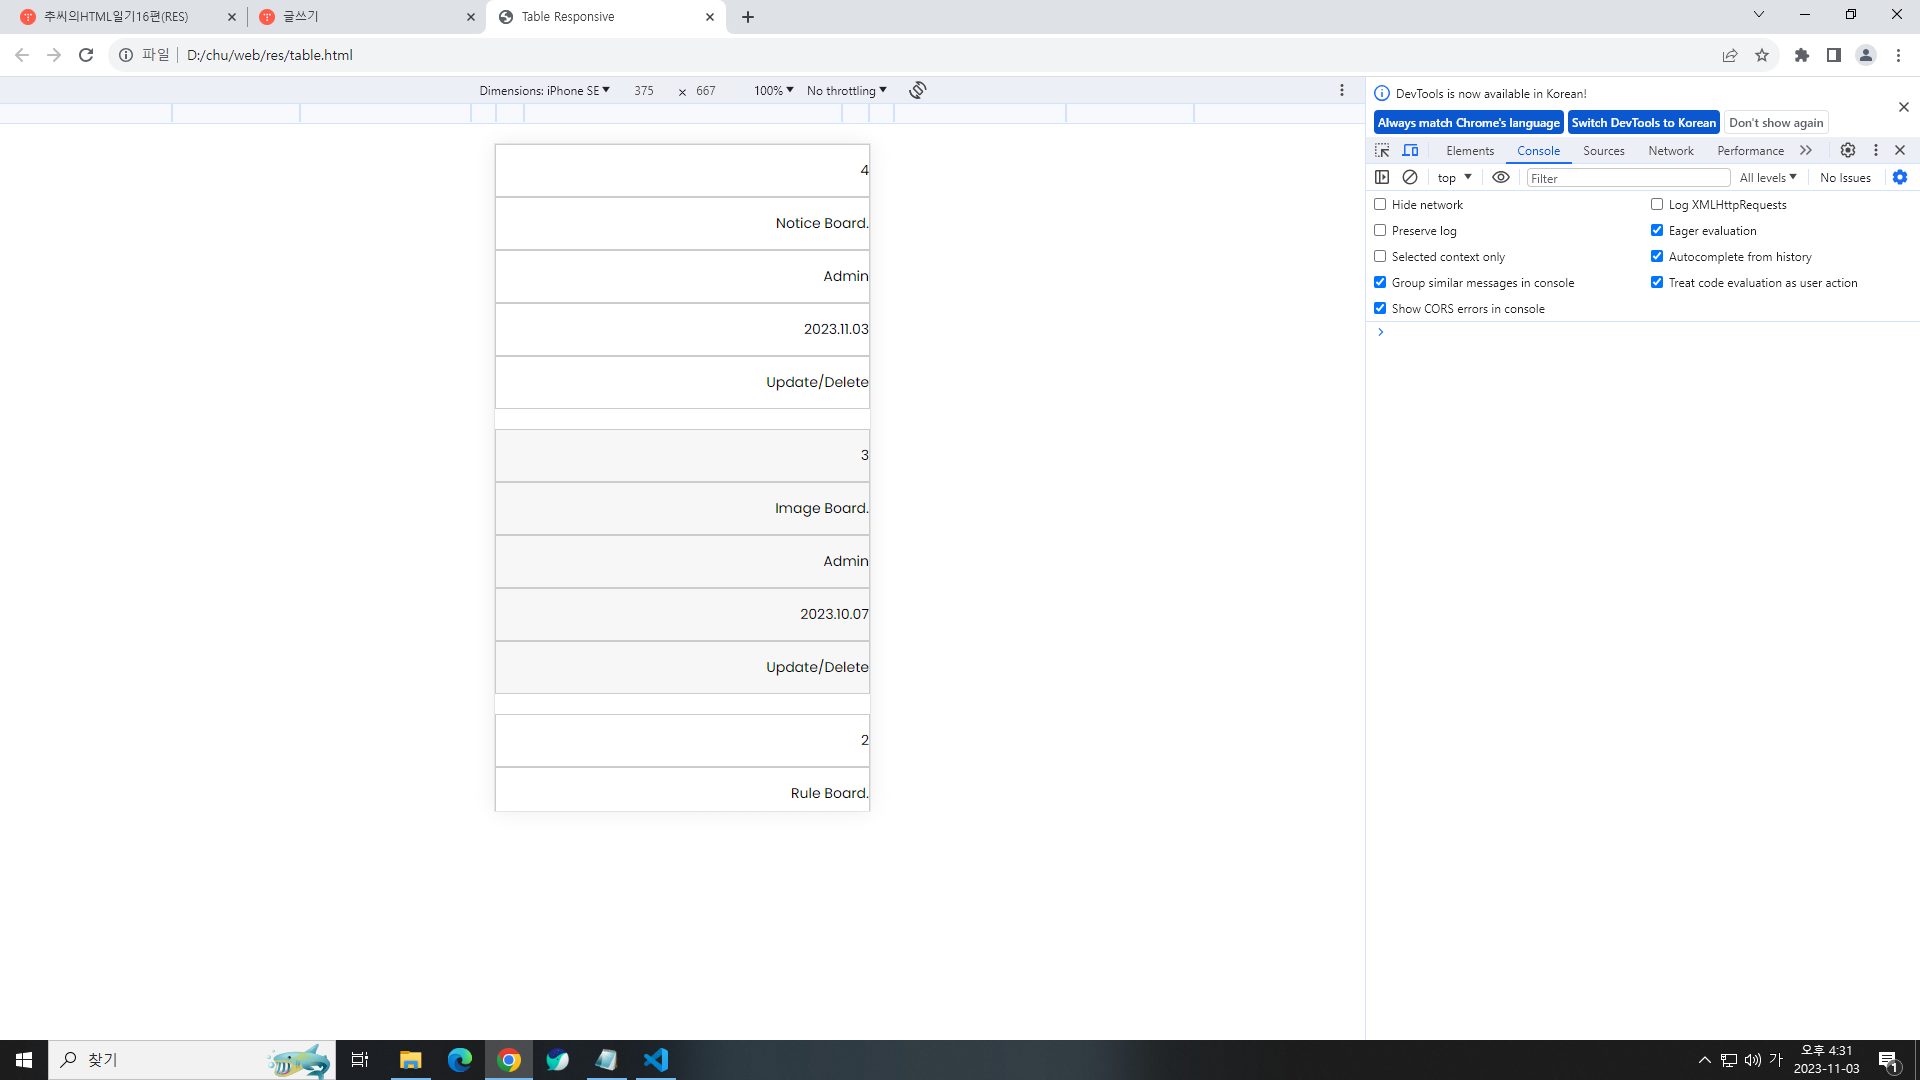Open the All levels log dropdown
The height and width of the screenshot is (1080, 1920).
coord(1767,177)
